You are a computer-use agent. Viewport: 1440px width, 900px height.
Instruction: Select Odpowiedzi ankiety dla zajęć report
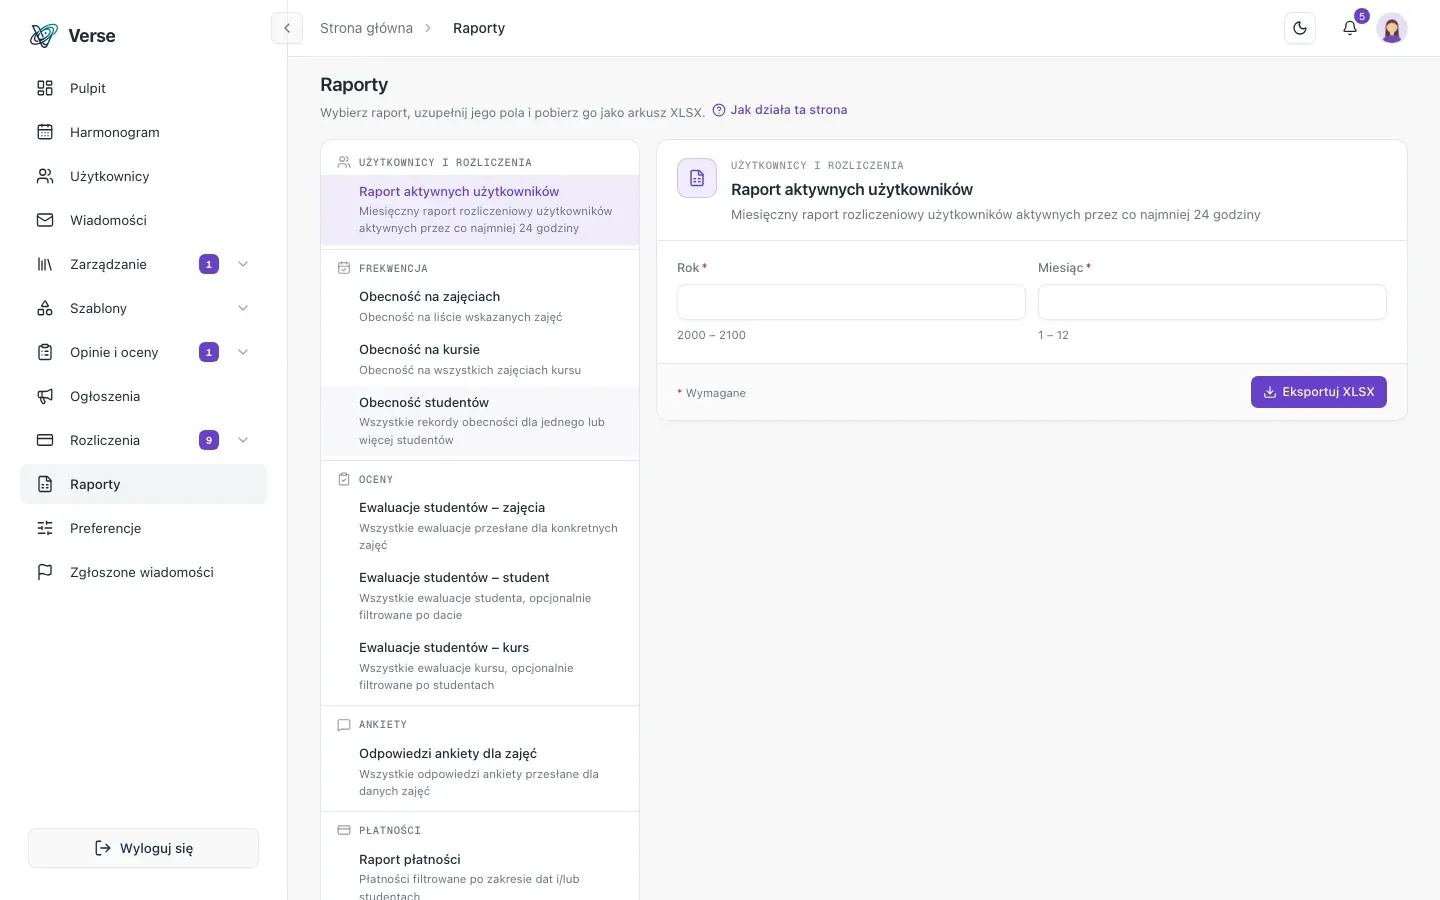480,773
